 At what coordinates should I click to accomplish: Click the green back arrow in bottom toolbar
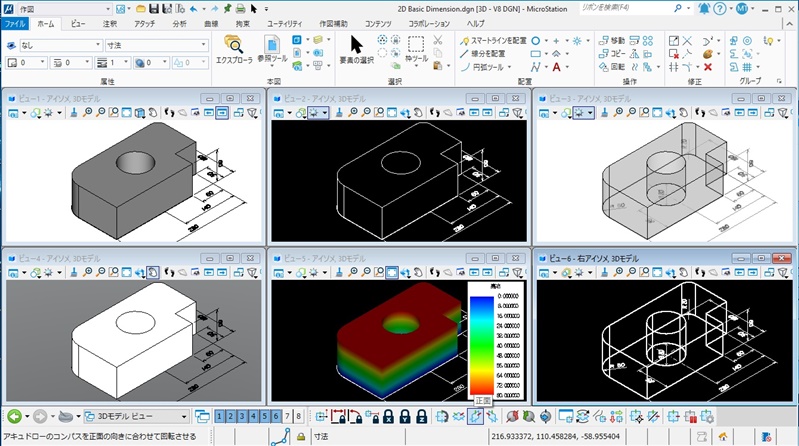13,416
